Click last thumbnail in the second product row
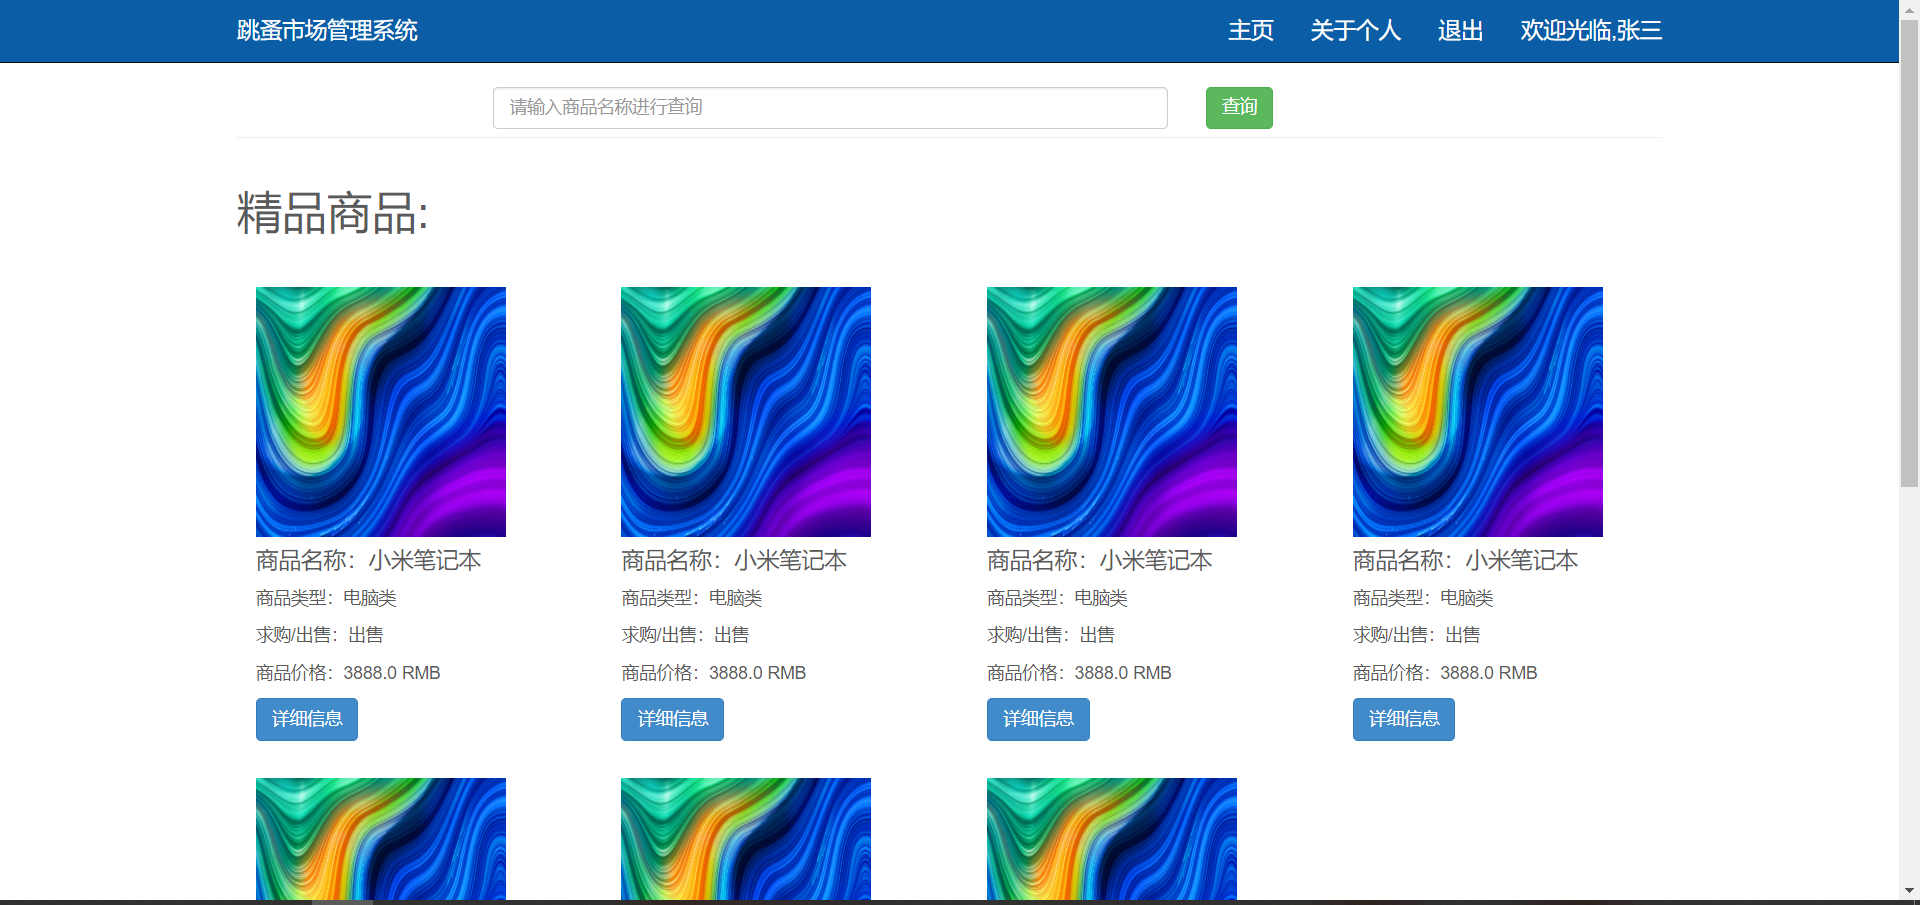The width and height of the screenshot is (1920, 905). (x=1112, y=839)
